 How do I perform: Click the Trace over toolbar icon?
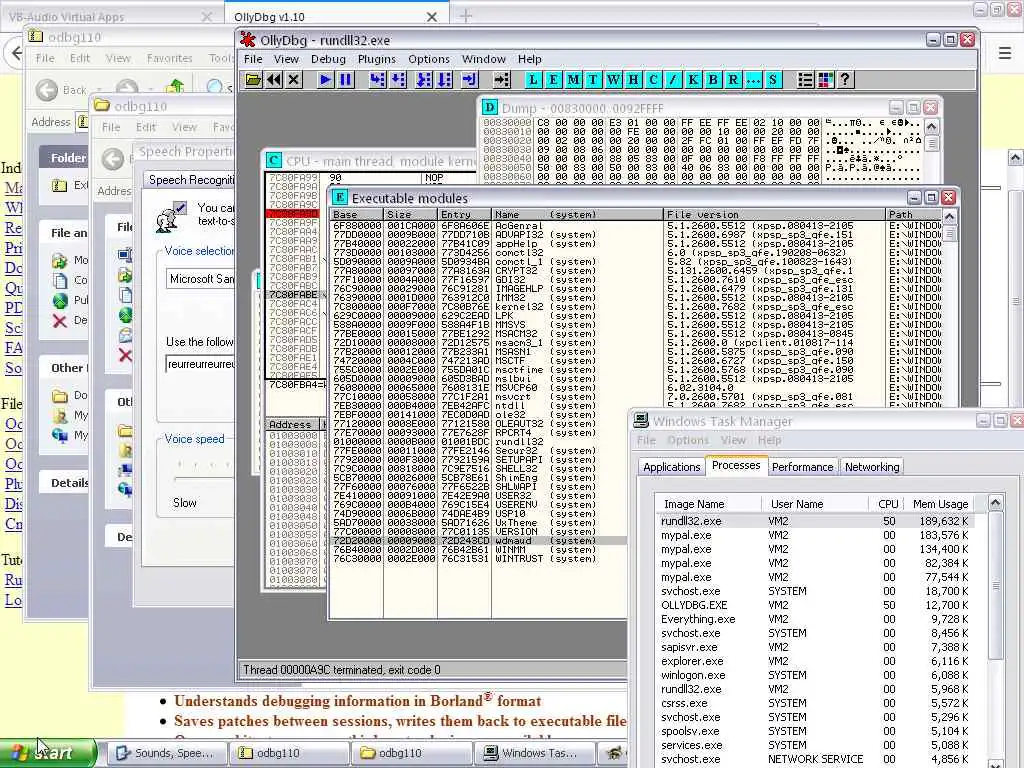(x=444, y=80)
